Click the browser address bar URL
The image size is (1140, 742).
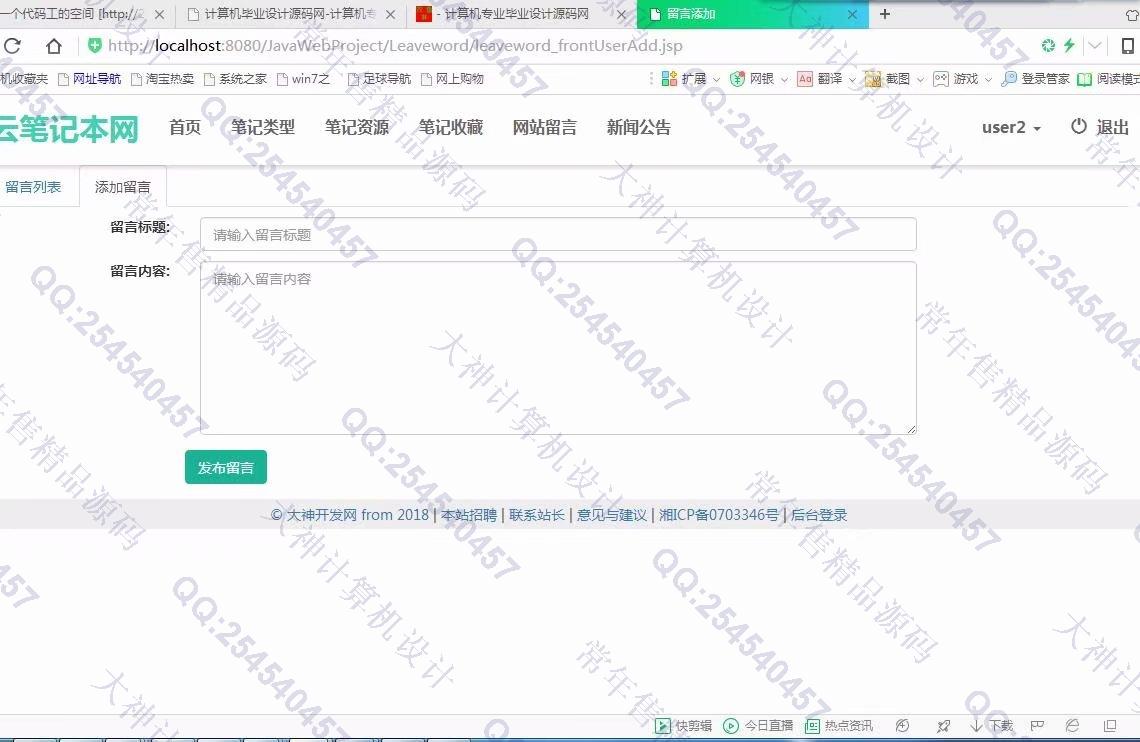coord(395,46)
